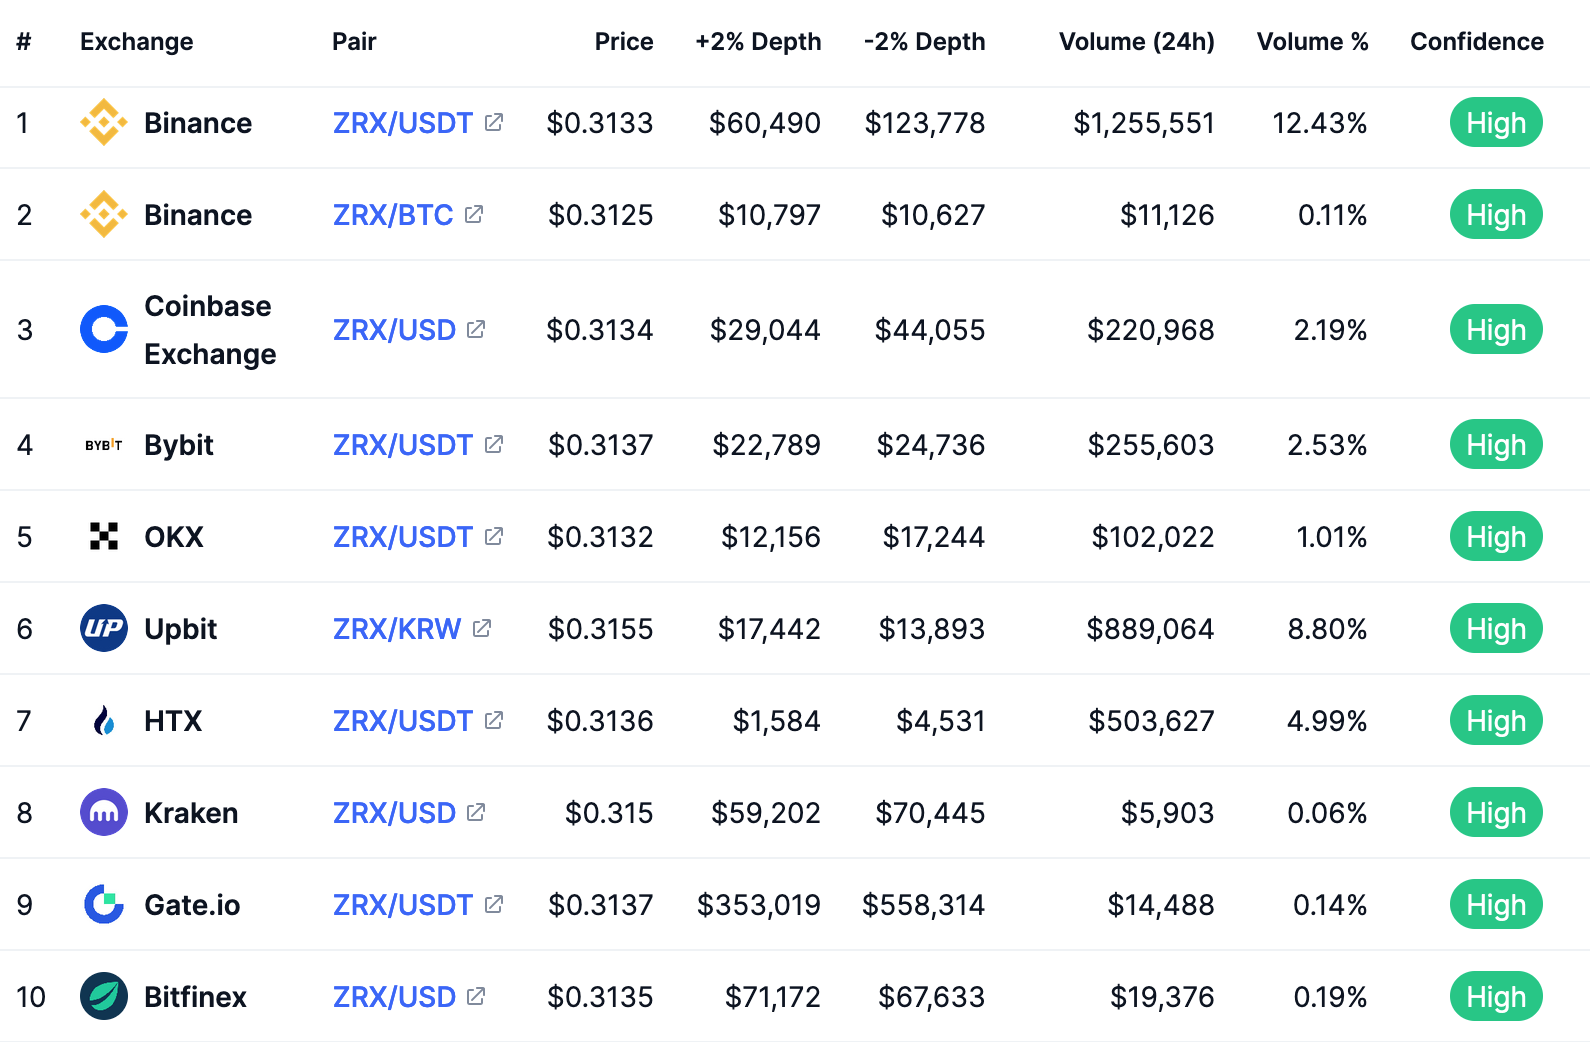
Task: Open Bitfinex ZRX/USD pair link
Action: (x=394, y=997)
